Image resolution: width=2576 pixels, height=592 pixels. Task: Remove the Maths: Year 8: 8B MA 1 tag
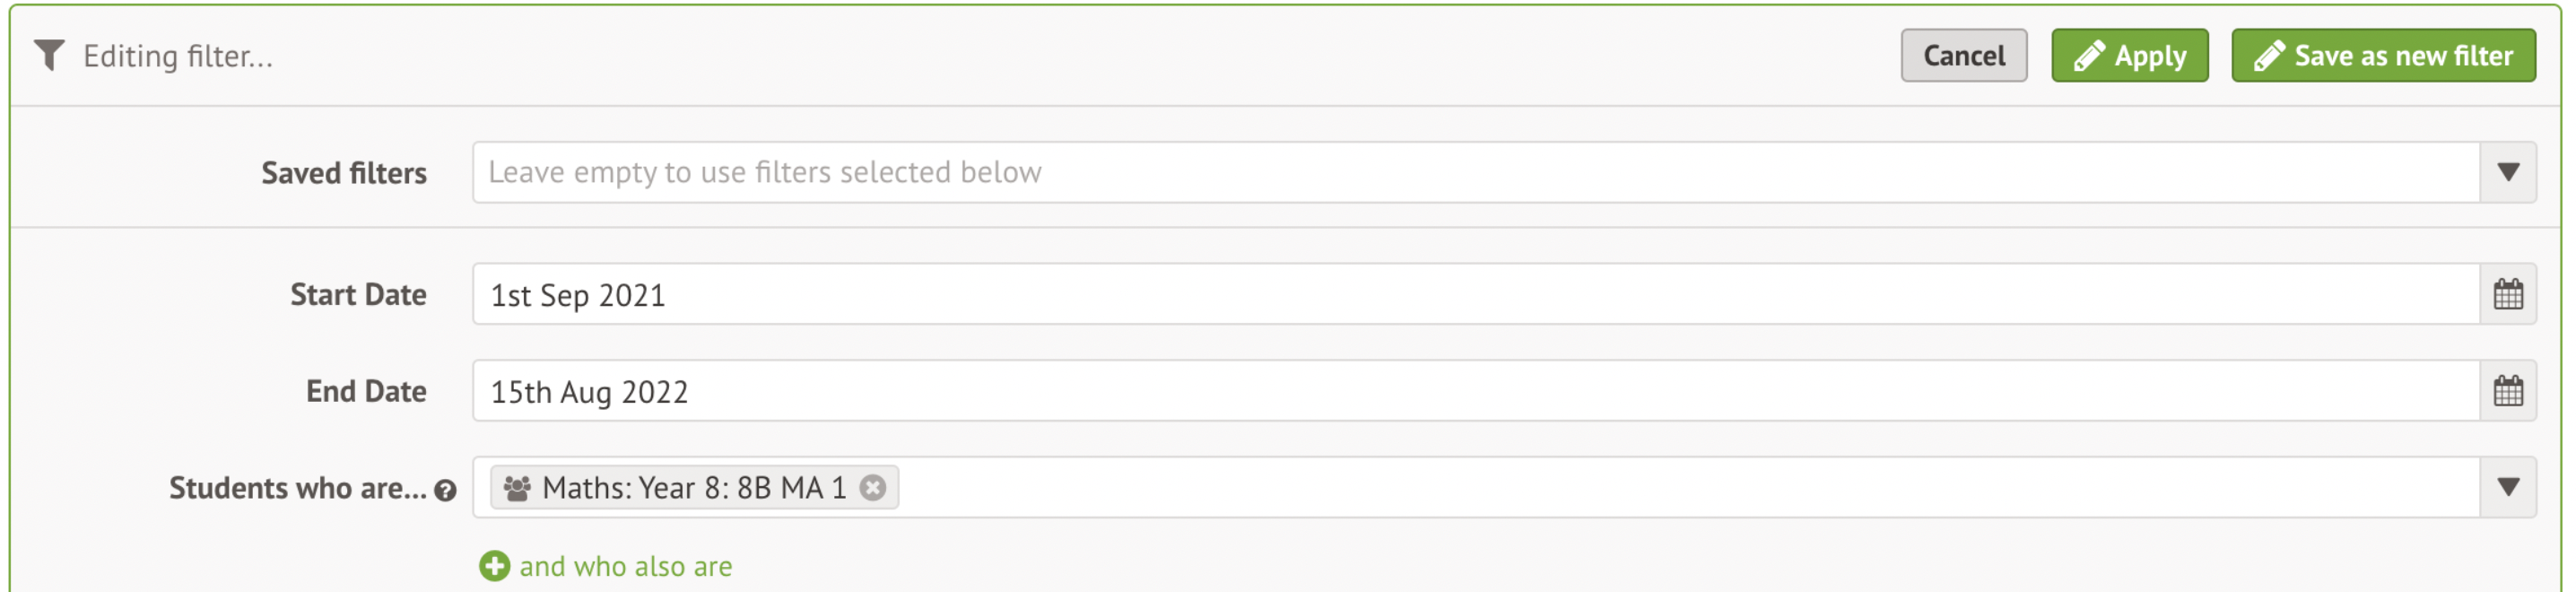coord(873,488)
